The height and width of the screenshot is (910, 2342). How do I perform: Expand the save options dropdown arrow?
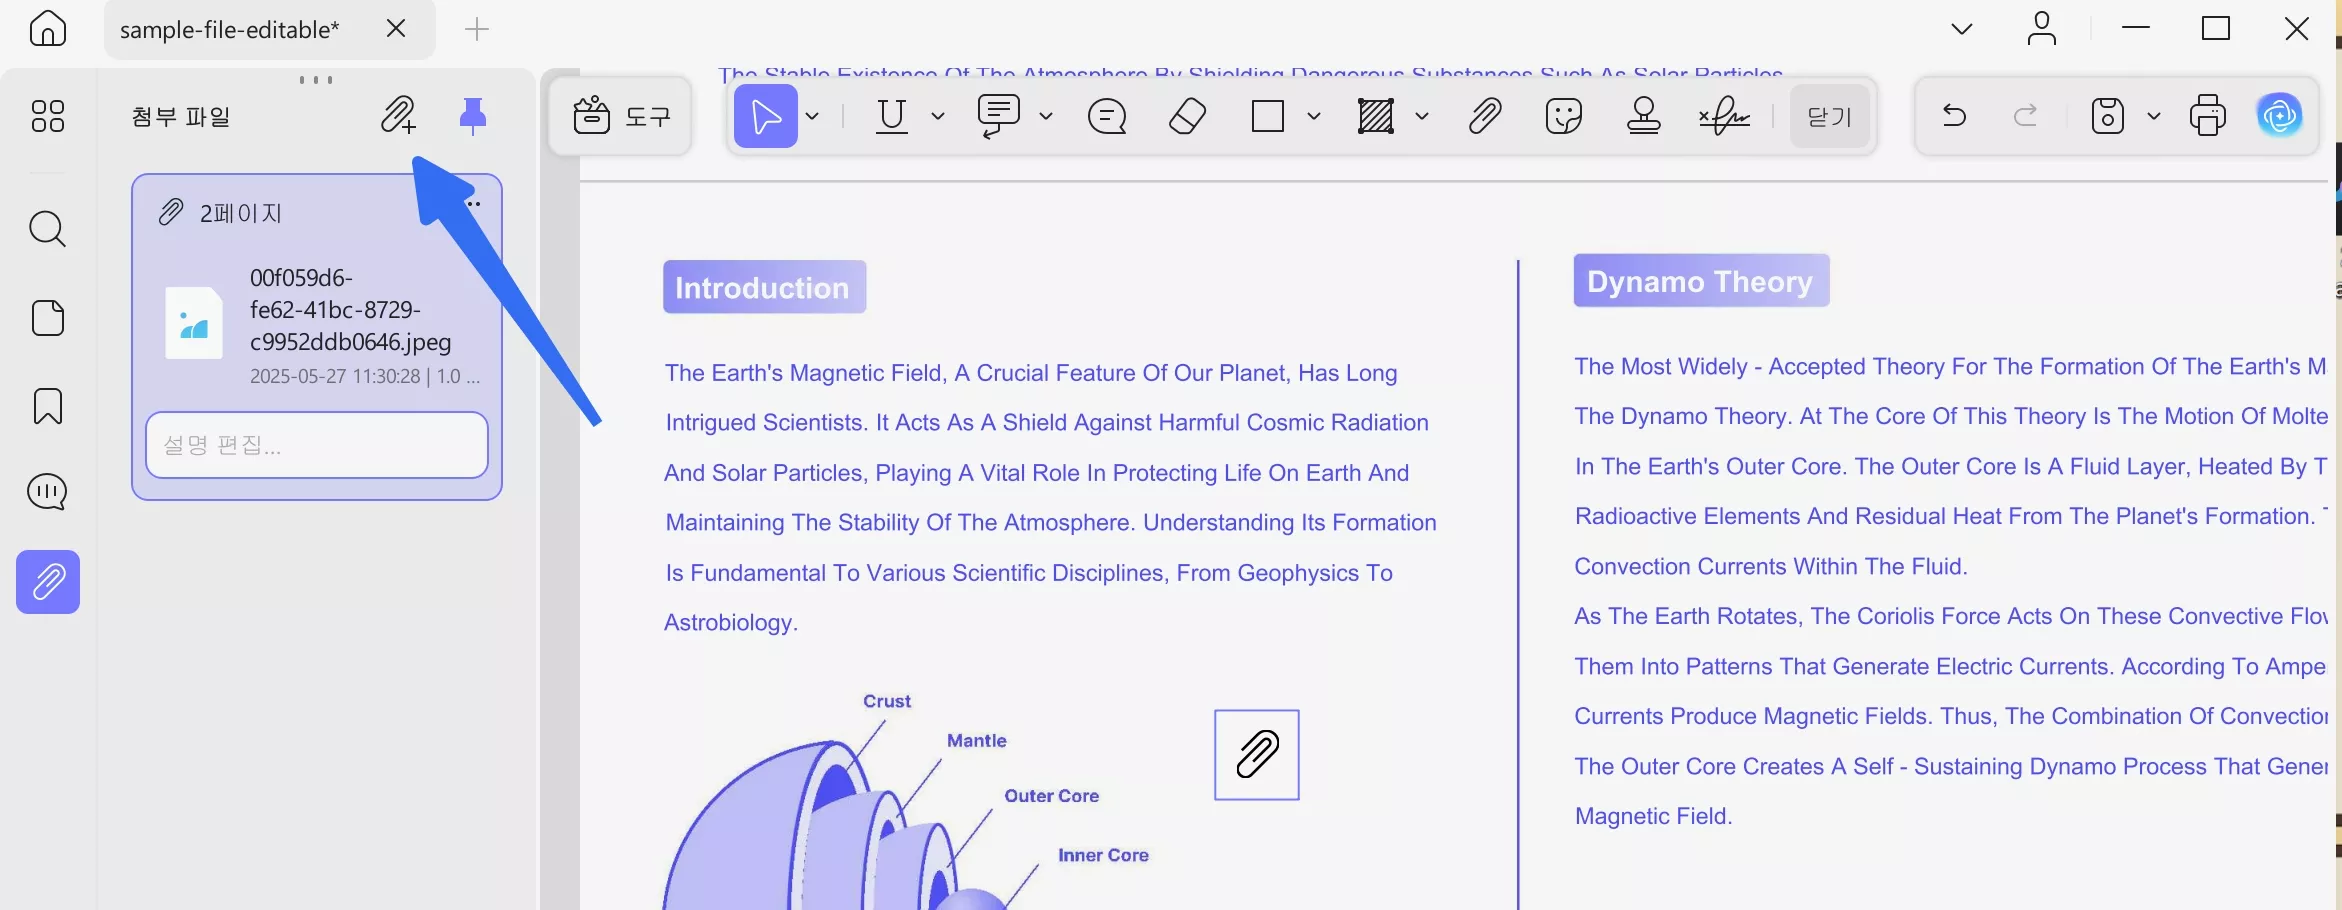[2153, 116]
